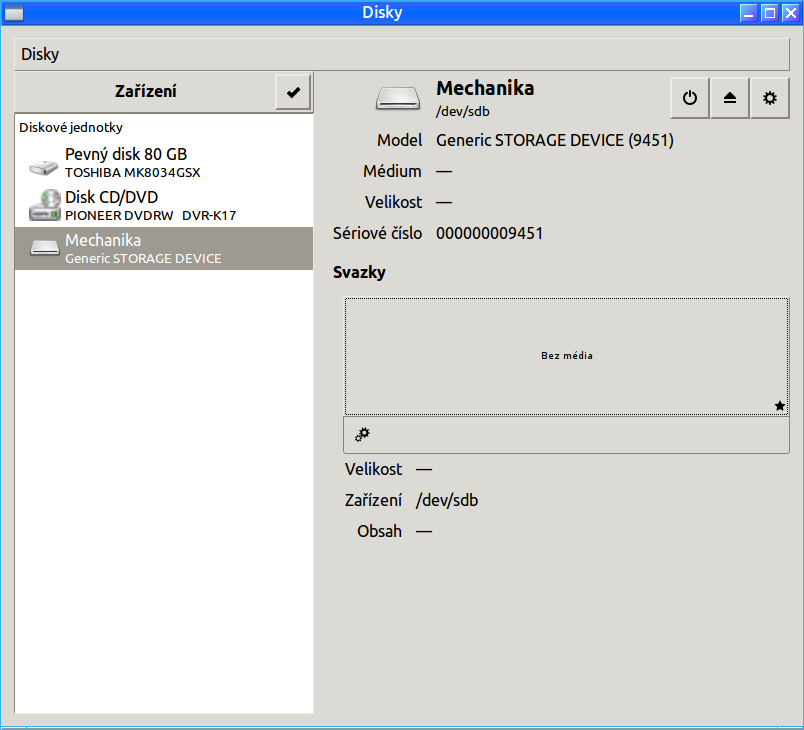Click the model Generic STORAGE DEVICE (9451)

click(x=555, y=140)
